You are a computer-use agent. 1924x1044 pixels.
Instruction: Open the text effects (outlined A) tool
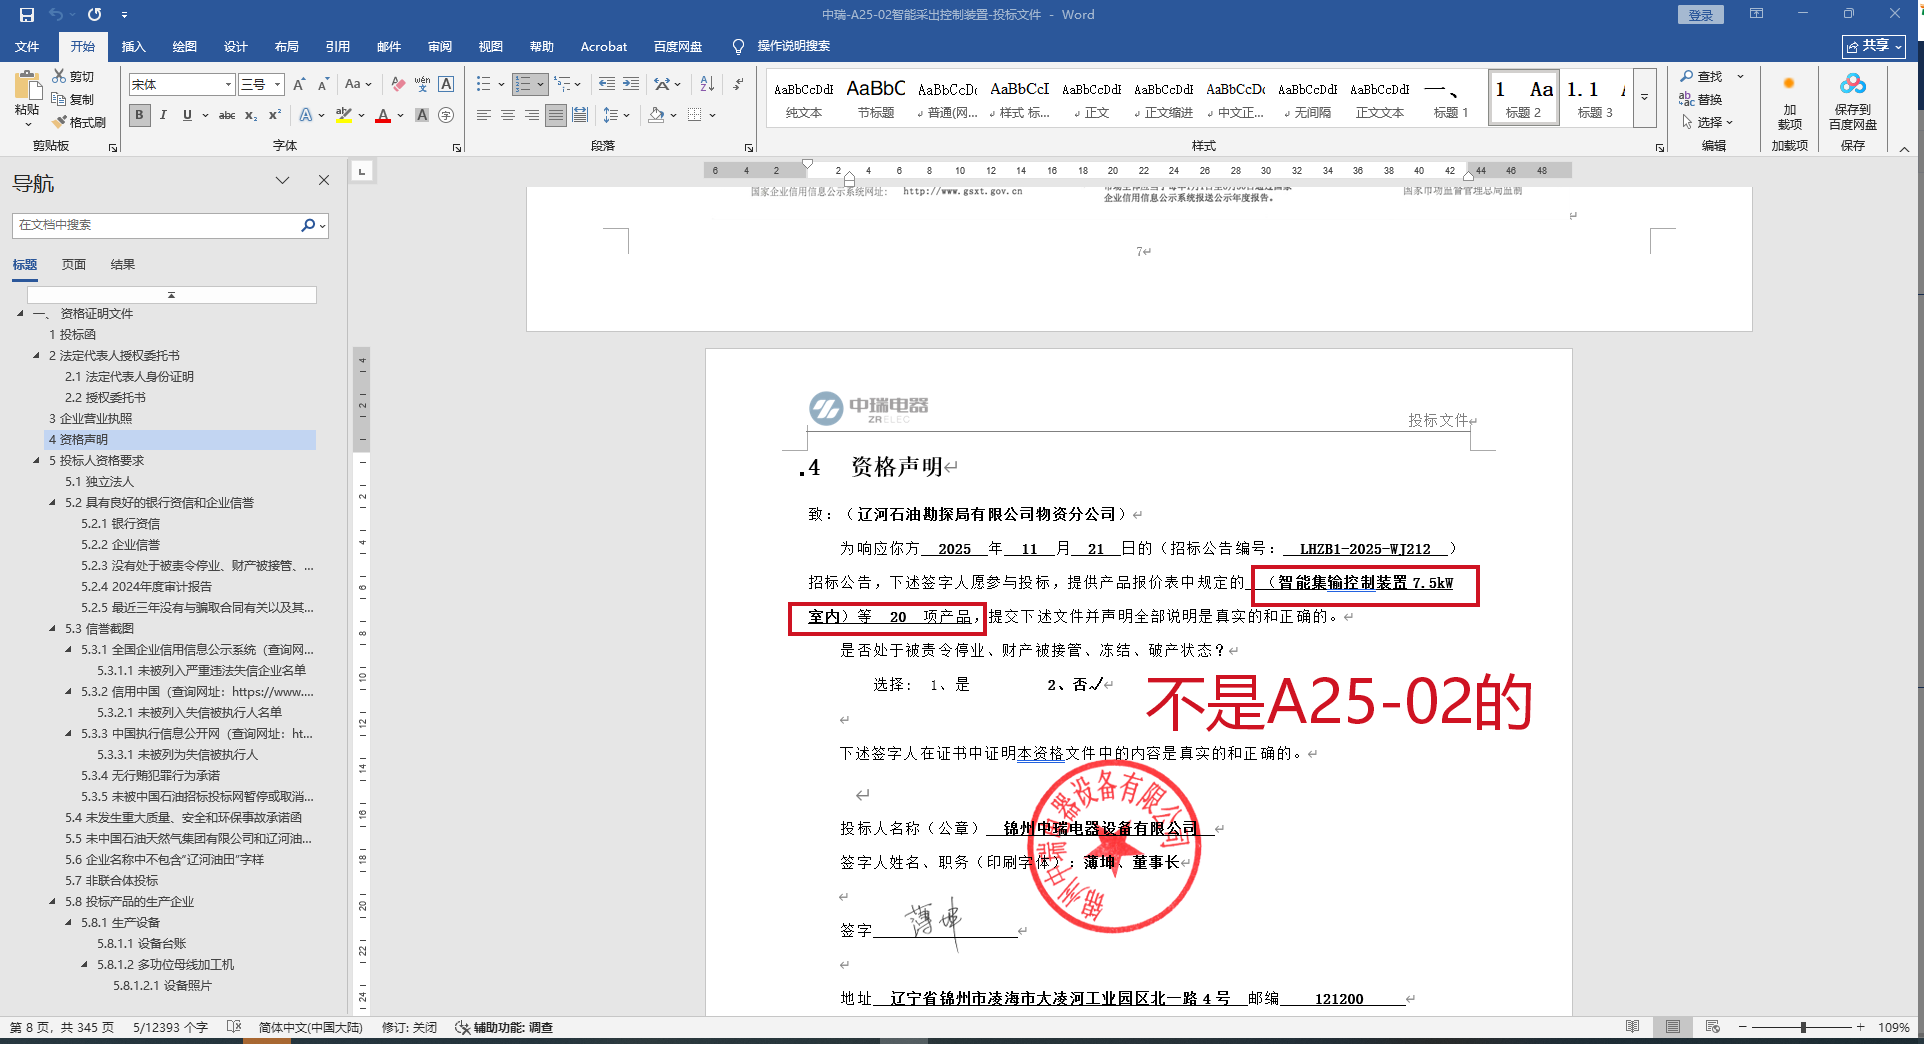(306, 115)
